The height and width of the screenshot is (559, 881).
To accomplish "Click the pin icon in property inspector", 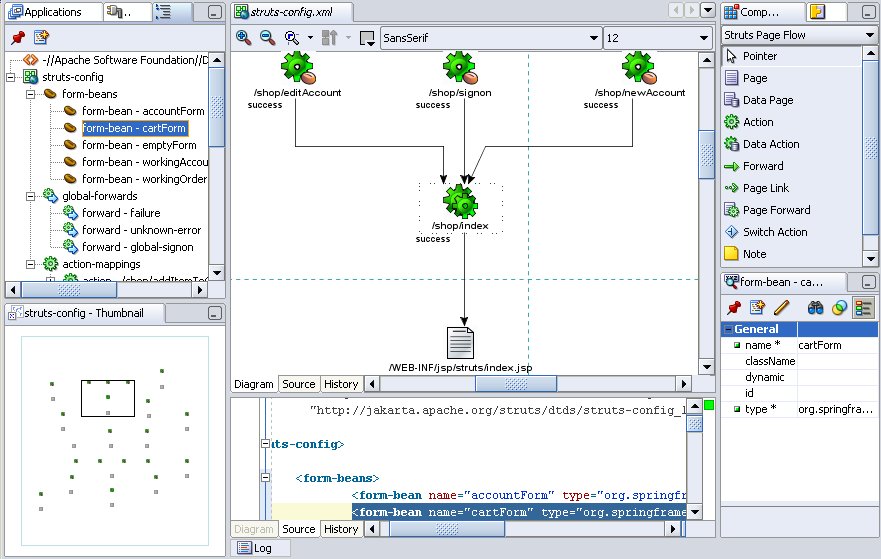I will tap(734, 307).
